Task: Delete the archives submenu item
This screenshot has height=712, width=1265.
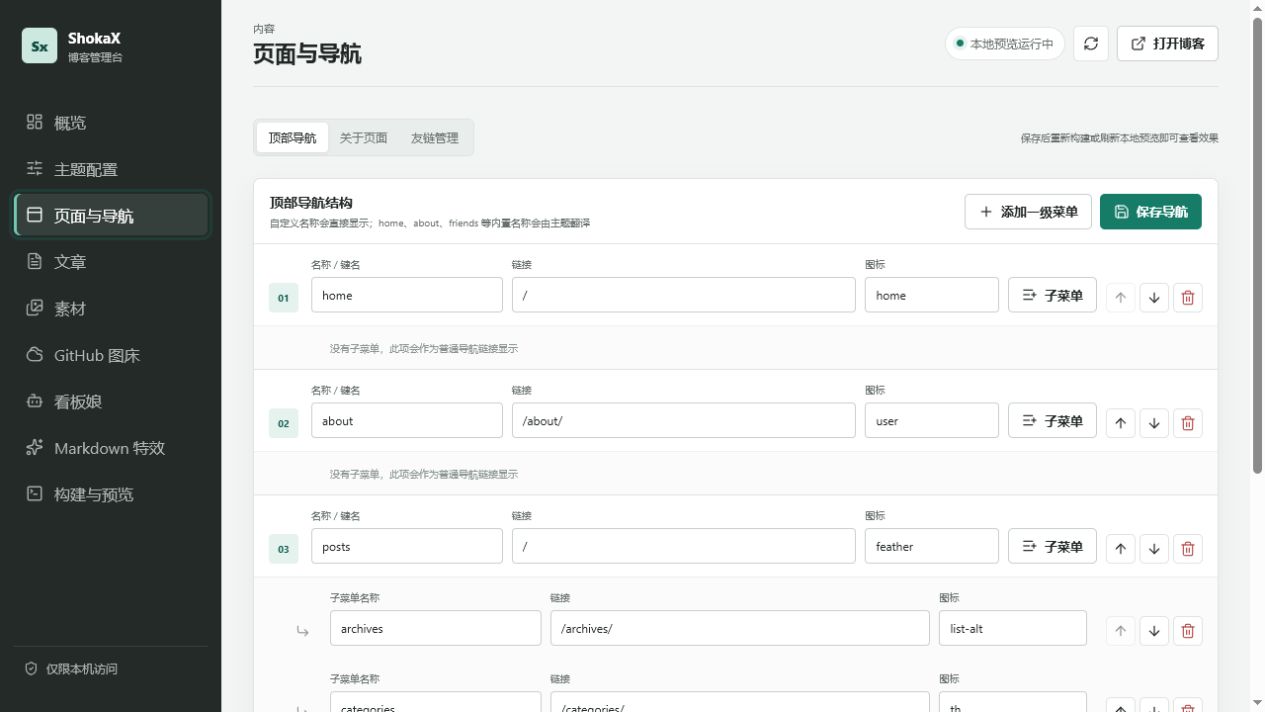Action: pos(1188,631)
